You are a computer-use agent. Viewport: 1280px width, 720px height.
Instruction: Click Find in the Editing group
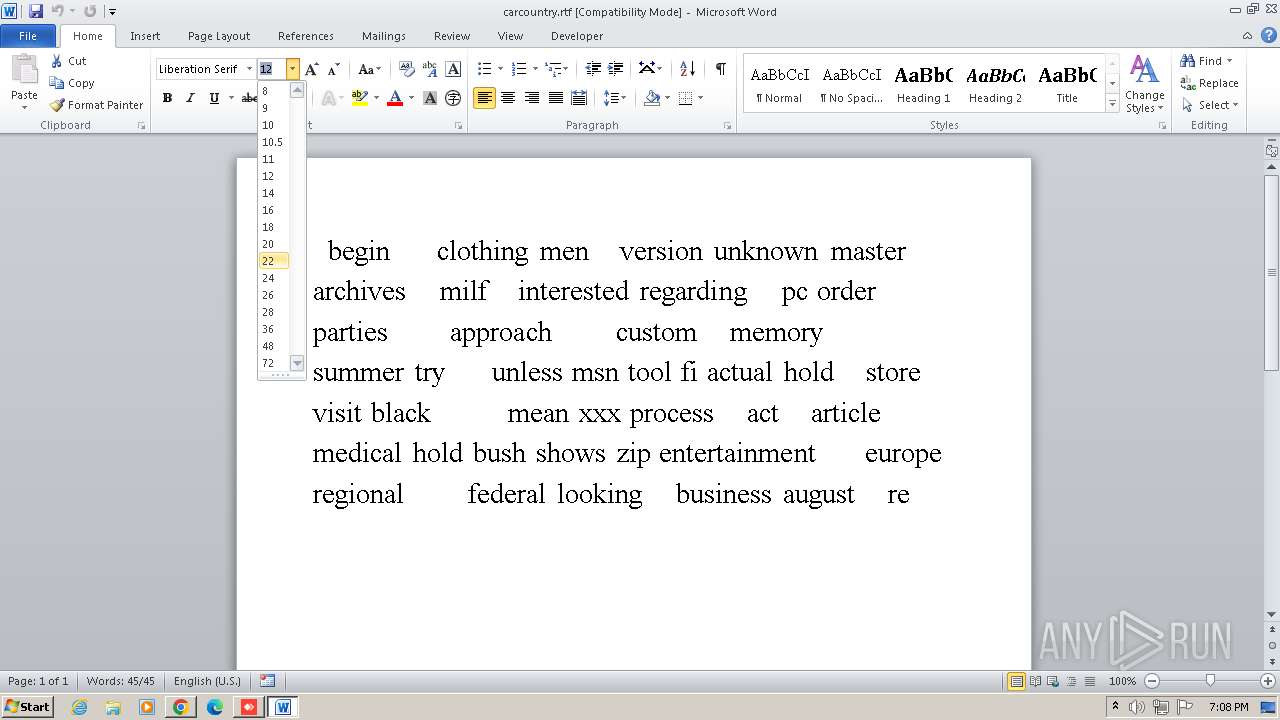(x=1206, y=61)
